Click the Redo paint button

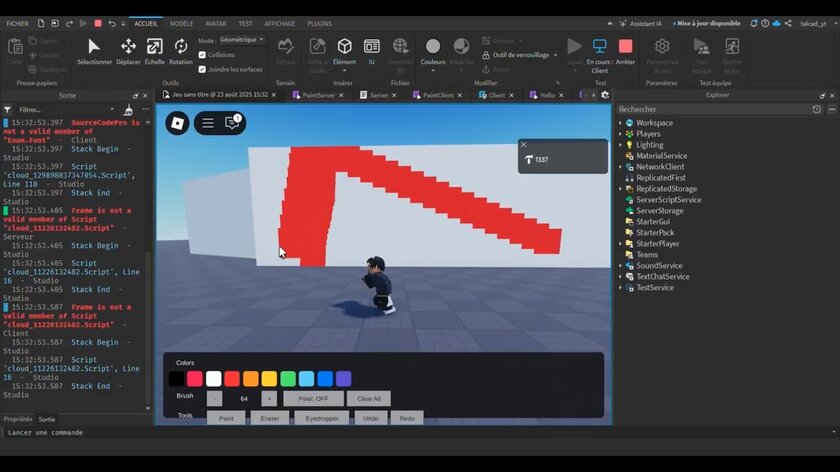[x=407, y=418]
